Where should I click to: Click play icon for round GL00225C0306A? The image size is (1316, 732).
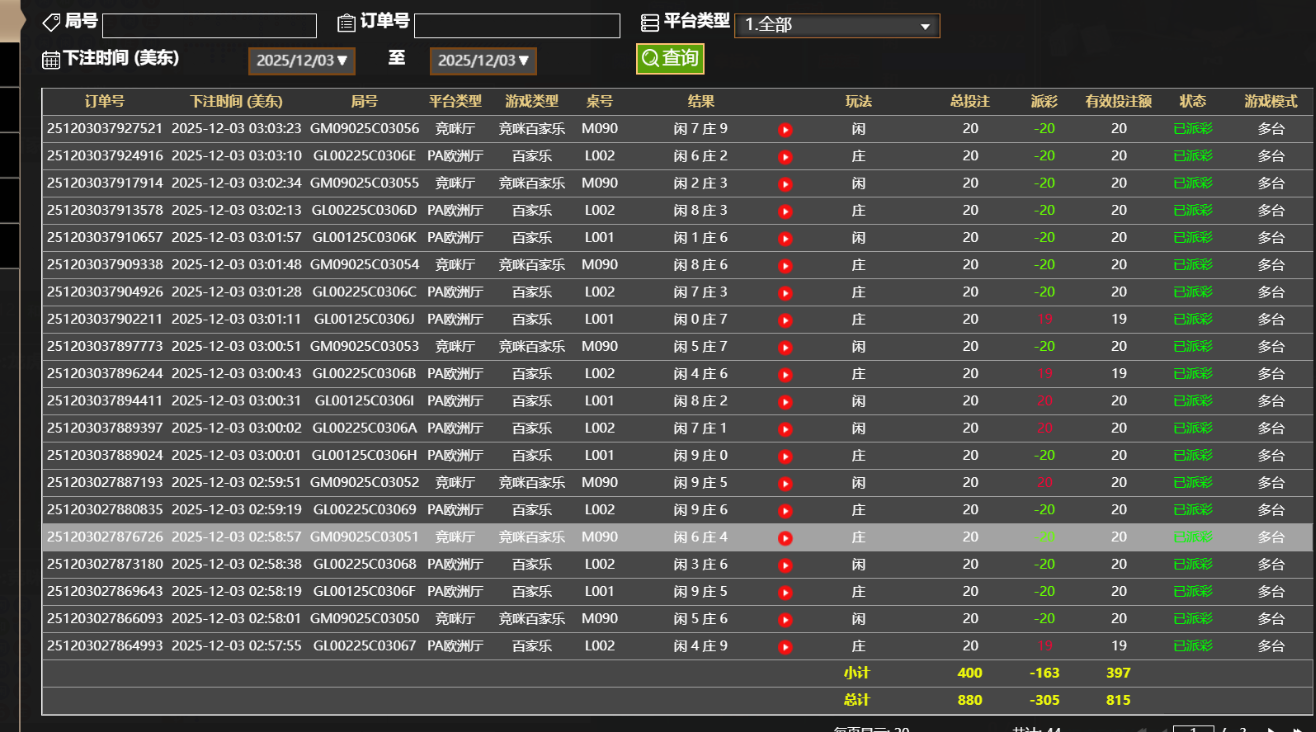click(x=785, y=429)
